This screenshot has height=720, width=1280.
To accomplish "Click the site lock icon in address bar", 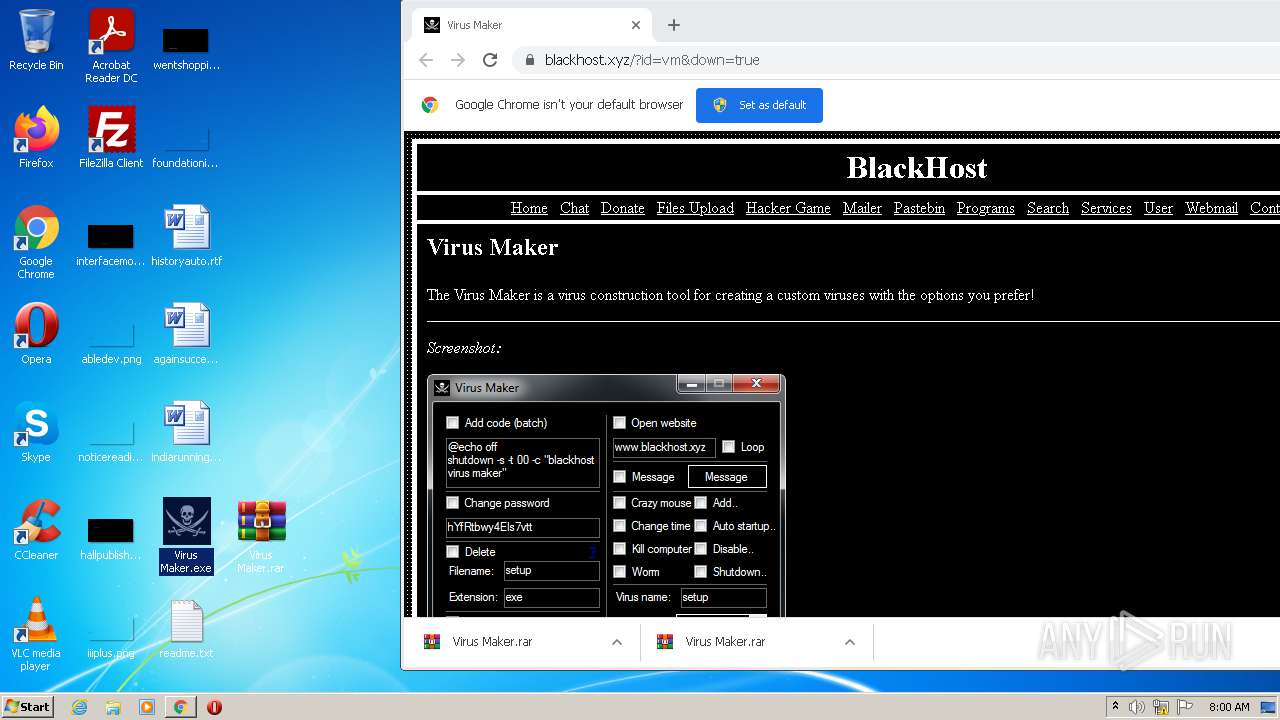I will (x=530, y=60).
